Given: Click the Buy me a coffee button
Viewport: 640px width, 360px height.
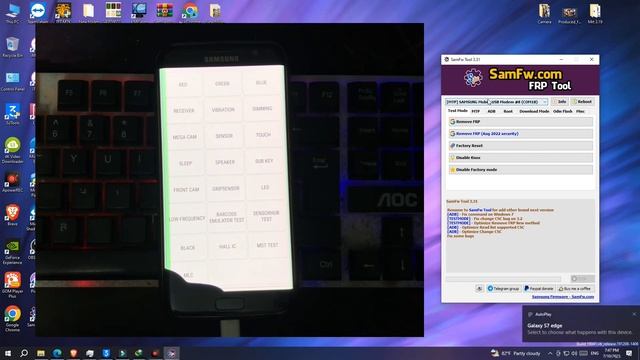Looking at the screenshot, I should pos(575,289).
